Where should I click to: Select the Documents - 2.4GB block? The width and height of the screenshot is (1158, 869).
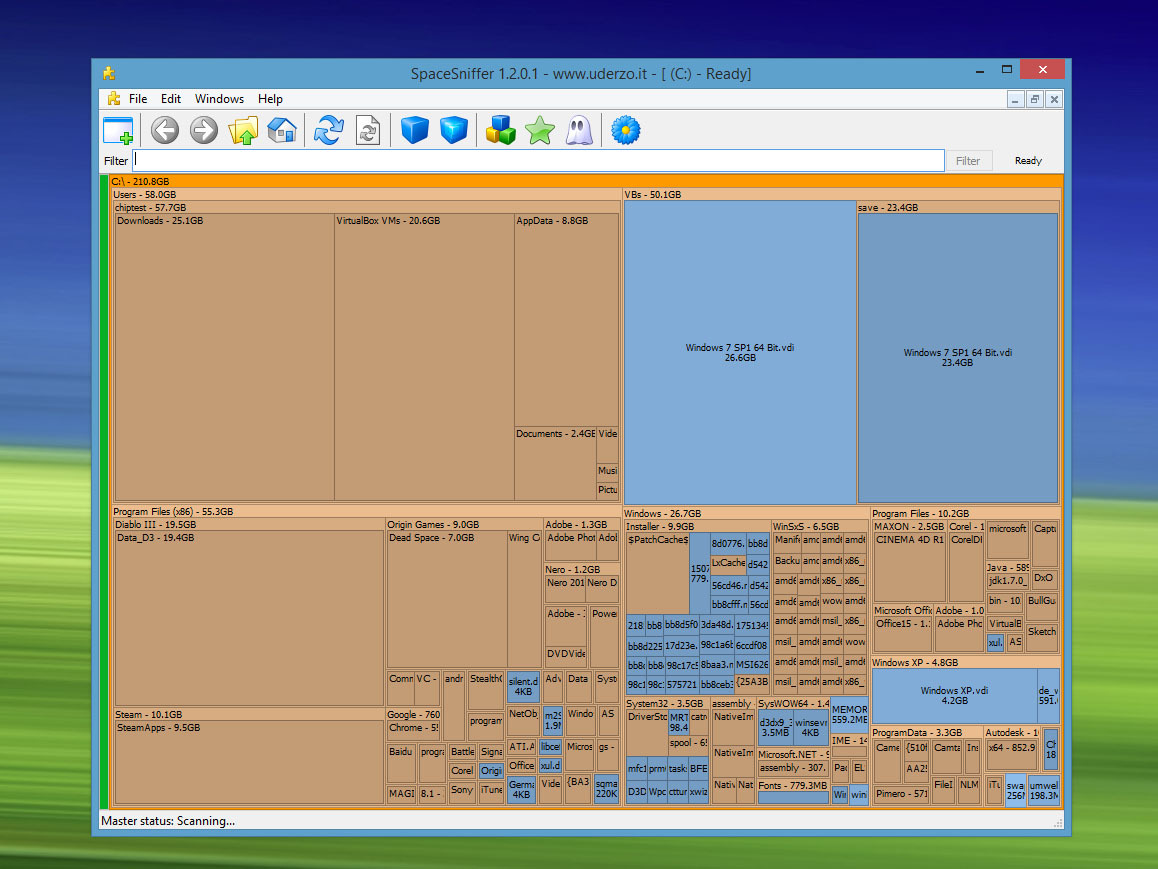pyautogui.click(x=555, y=464)
